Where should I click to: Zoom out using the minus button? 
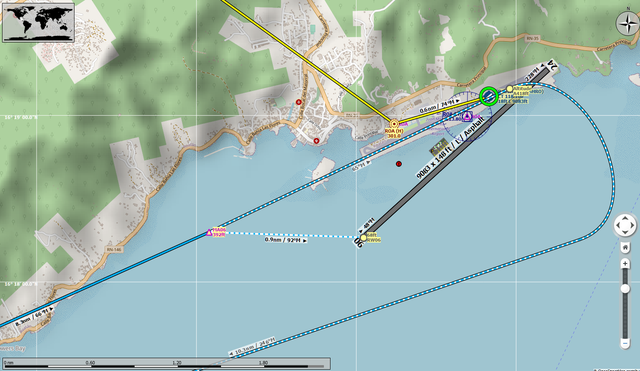pos(625,344)
